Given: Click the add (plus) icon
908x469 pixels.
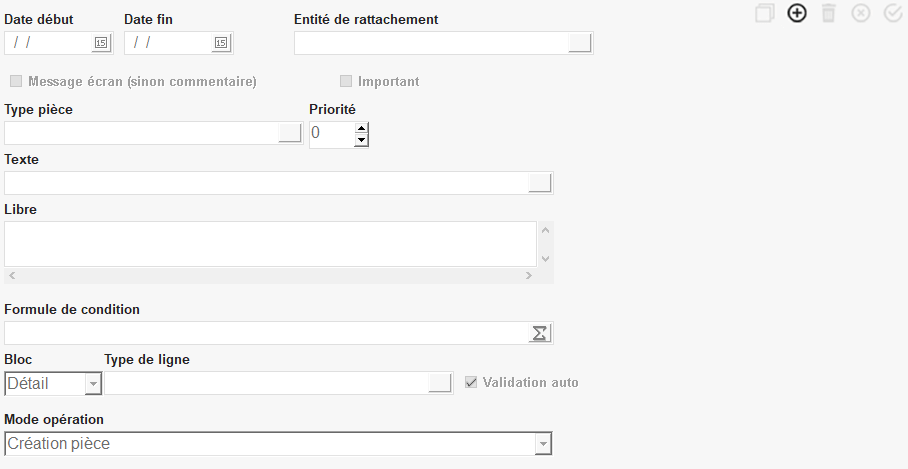Looking at the screenshot, I should (x=797, y=13).
